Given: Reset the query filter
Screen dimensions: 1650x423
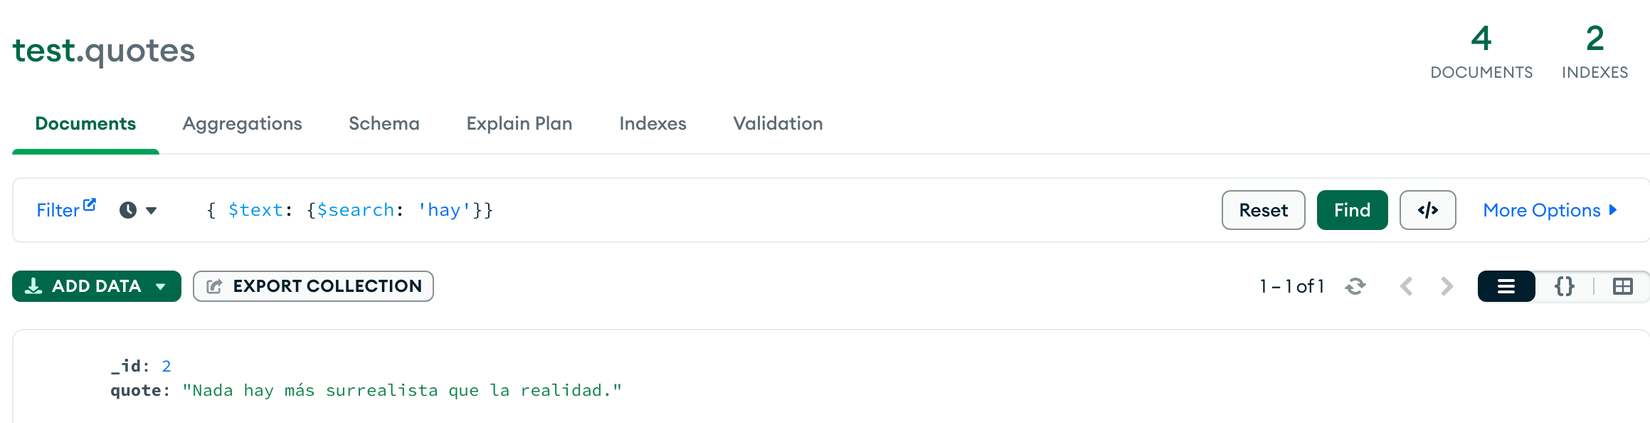Looking at the screenshot, I should coord(1262,210).
